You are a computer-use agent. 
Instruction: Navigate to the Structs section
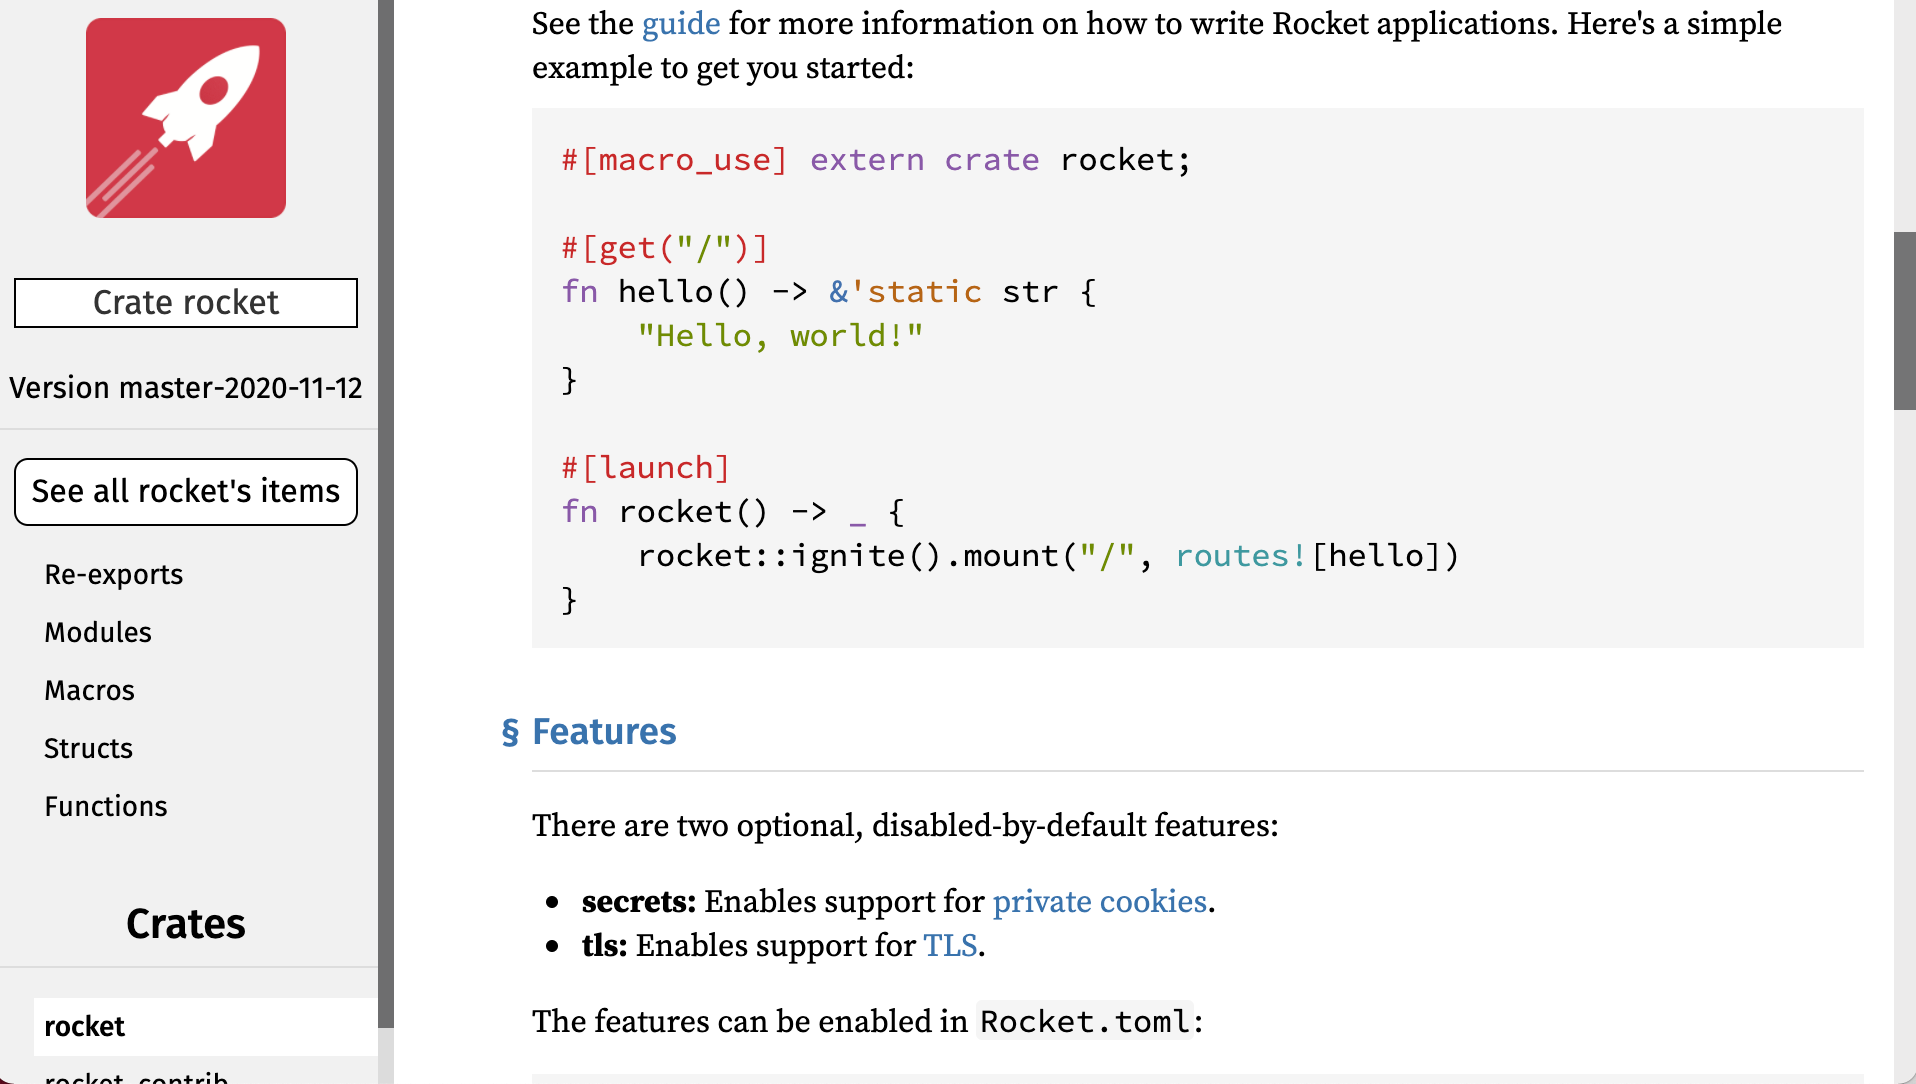click(88, 748)
